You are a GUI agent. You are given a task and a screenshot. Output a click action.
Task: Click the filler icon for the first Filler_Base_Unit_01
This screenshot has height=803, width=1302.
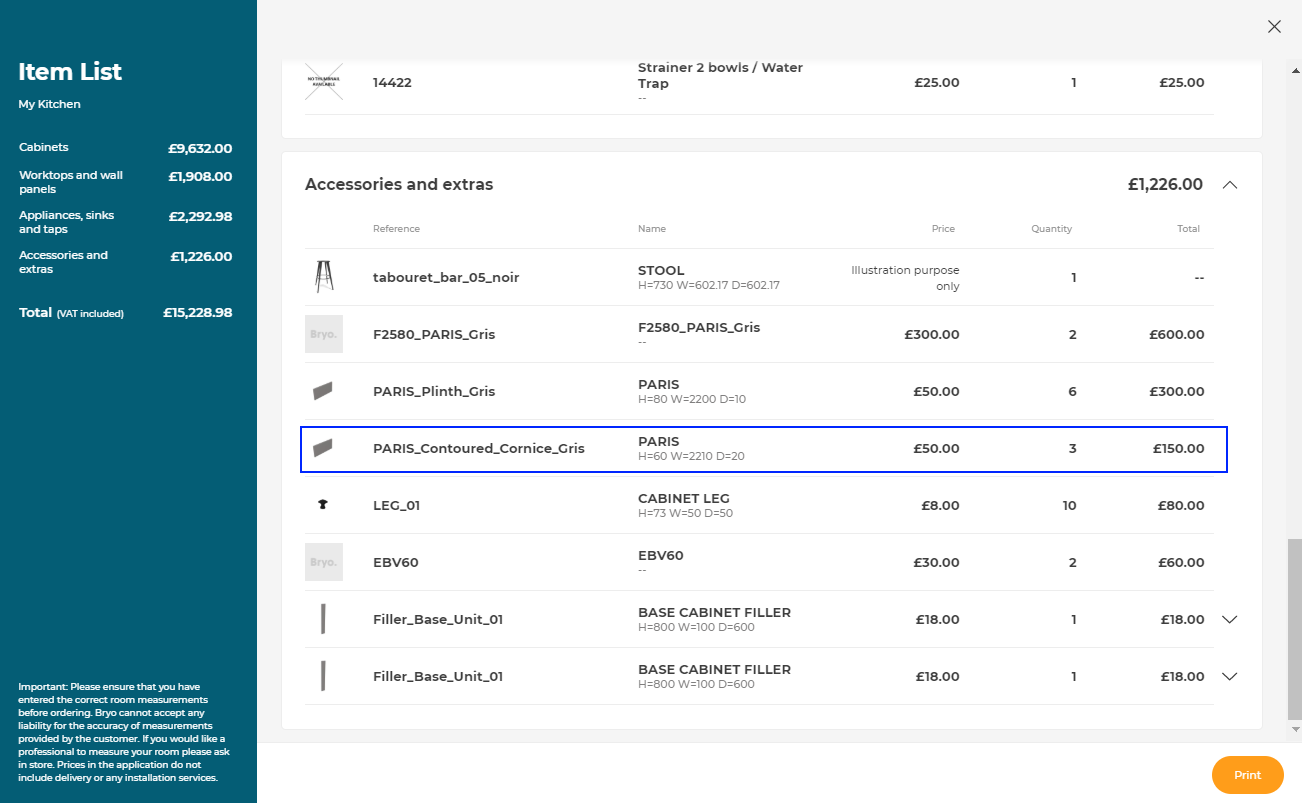(x=323, y=619)
